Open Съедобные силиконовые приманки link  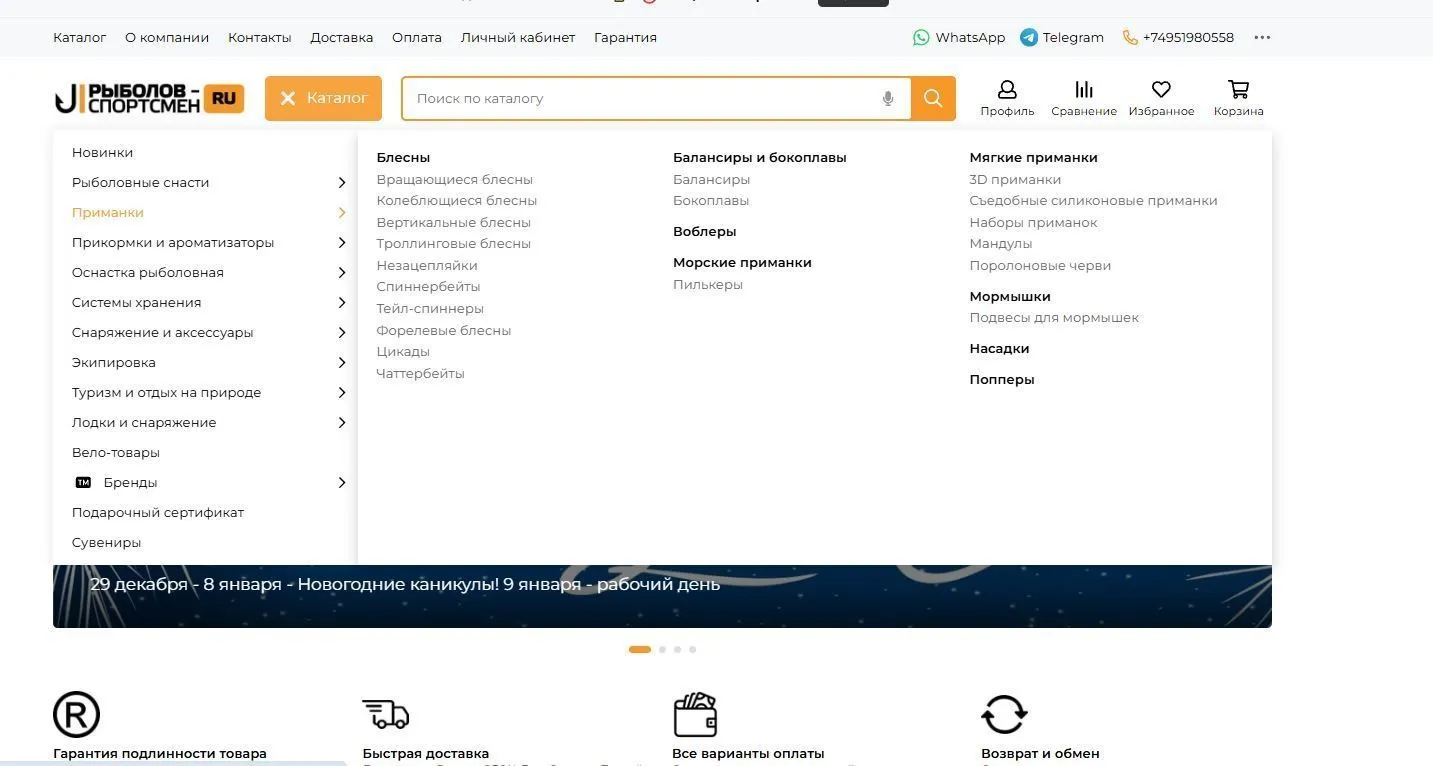coord(1093,201)
